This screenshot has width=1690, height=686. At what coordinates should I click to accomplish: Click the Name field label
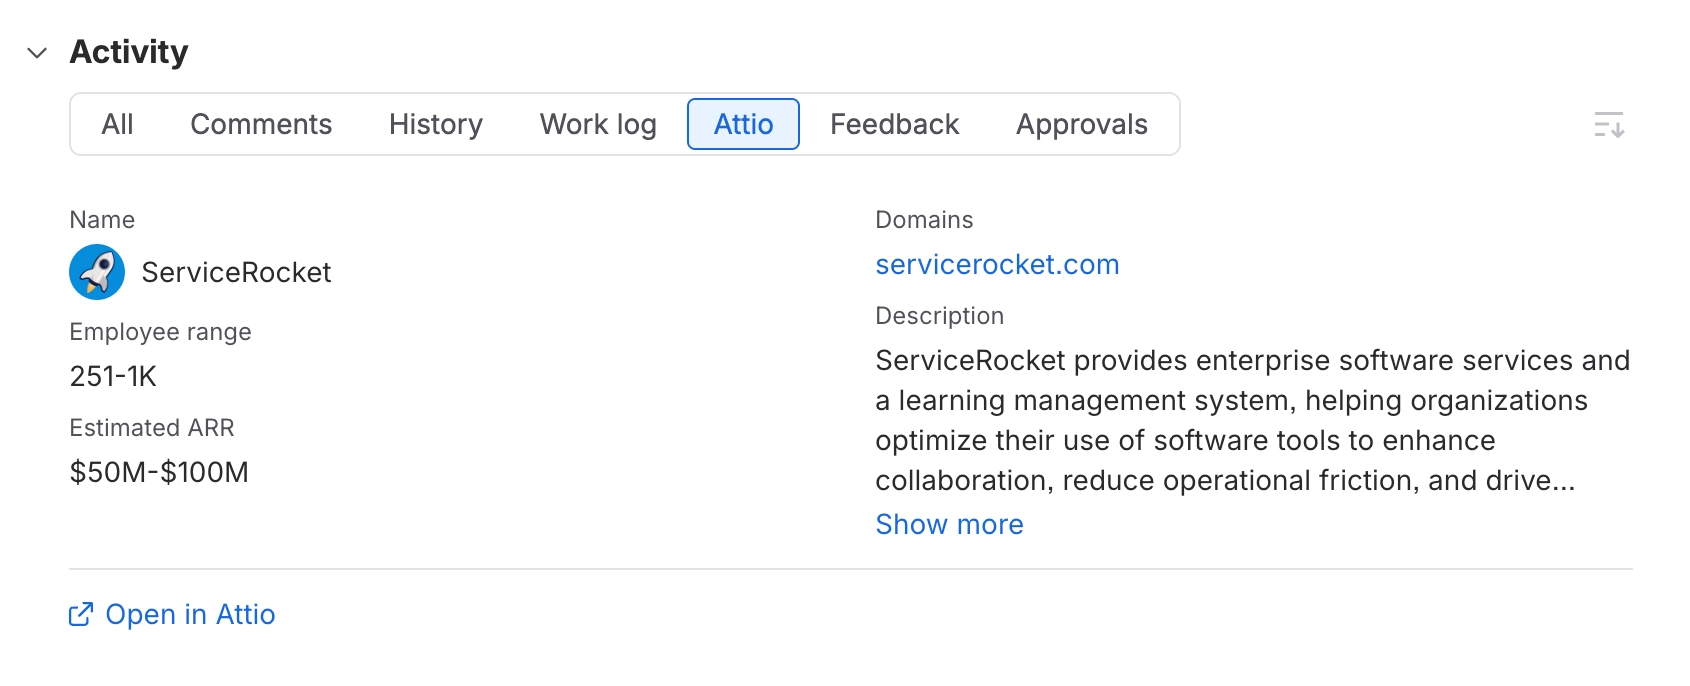[x=102, y=220]
